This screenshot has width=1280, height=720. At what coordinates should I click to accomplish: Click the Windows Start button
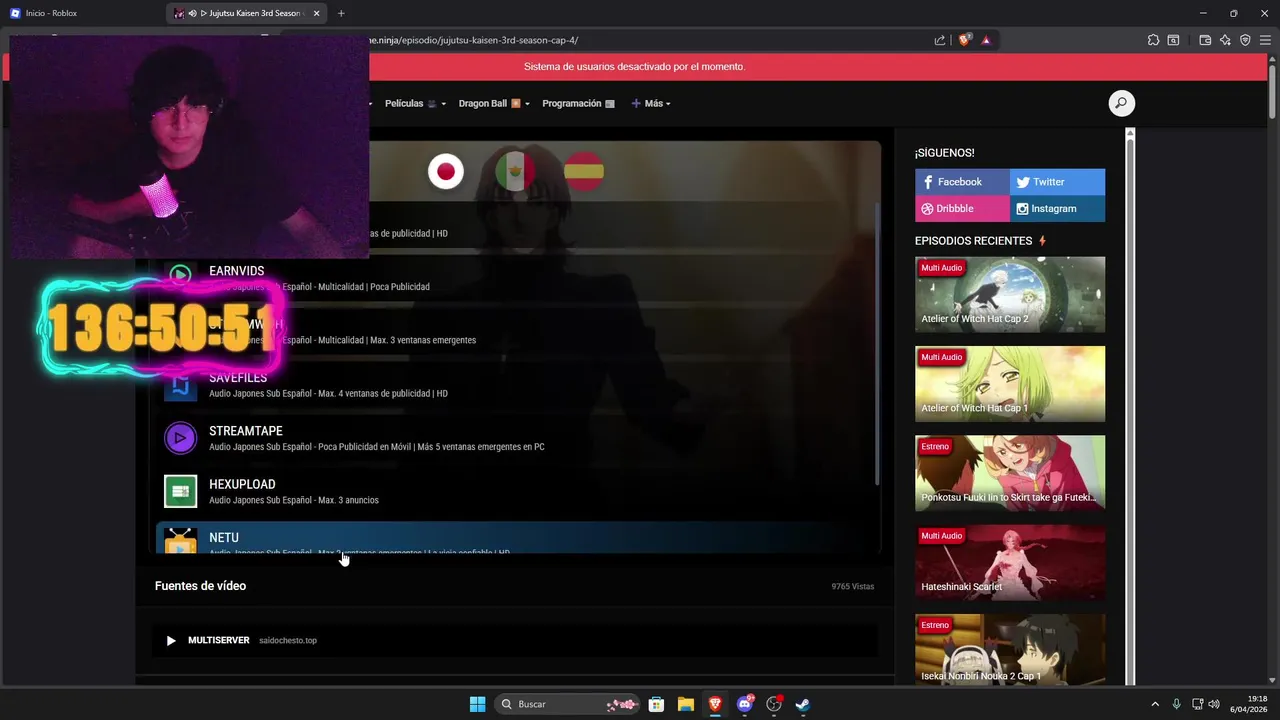[477, 704]
